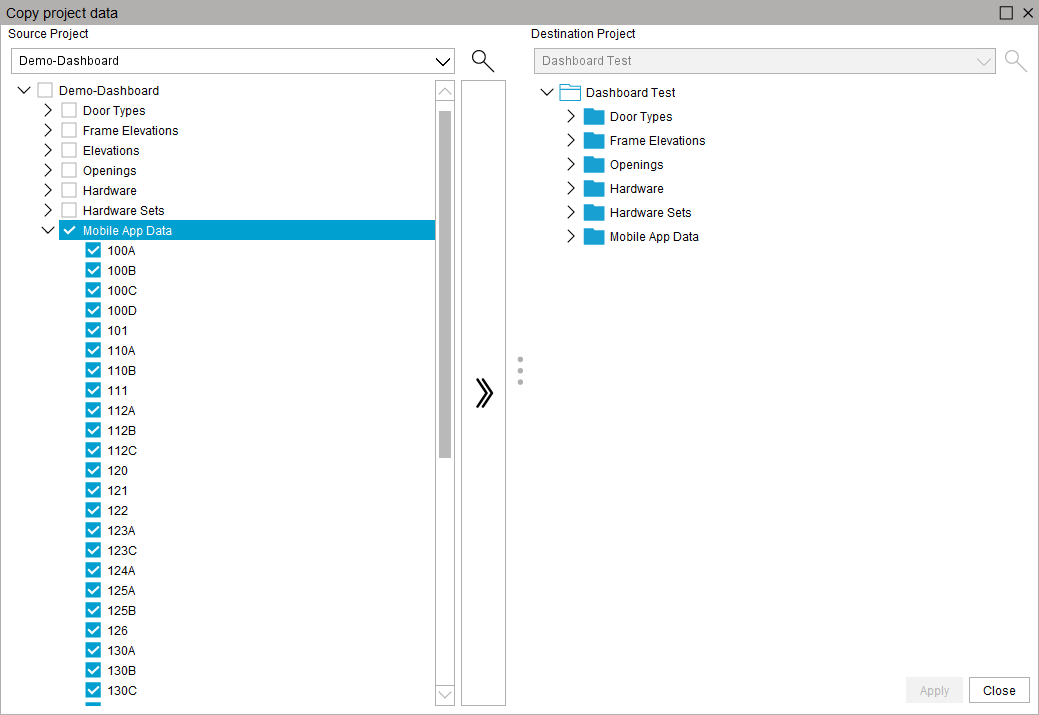This screenshot has width=1039, height=715.
Task: Collapse the Mobile App Data node in source
Action: [x=47, y=230]
